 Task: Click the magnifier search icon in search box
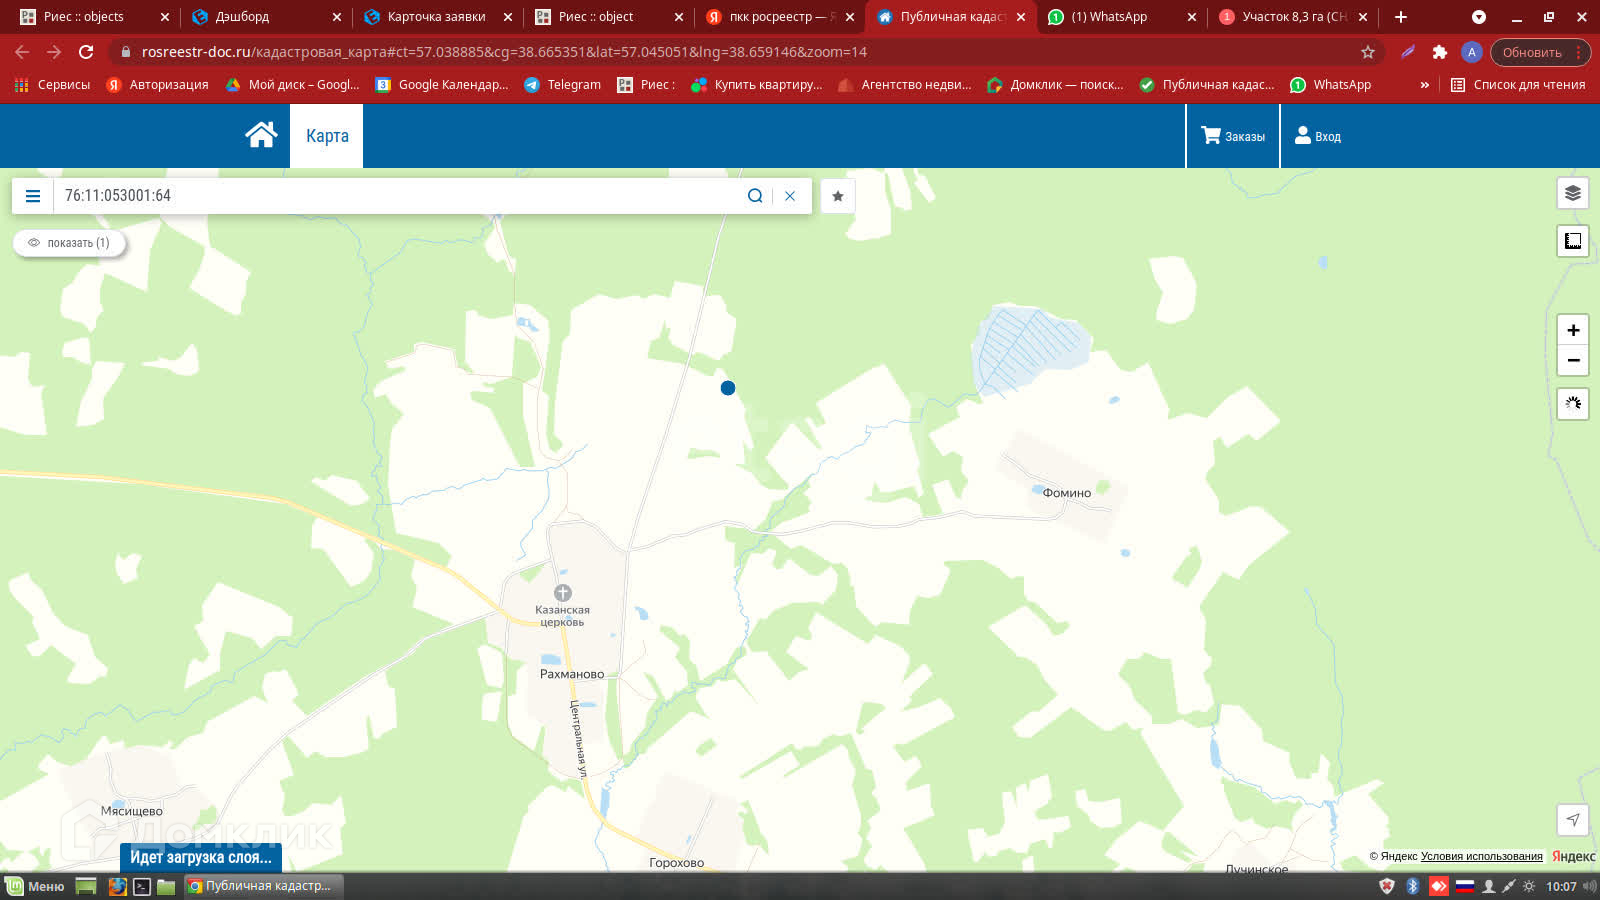tap(755, 196)
